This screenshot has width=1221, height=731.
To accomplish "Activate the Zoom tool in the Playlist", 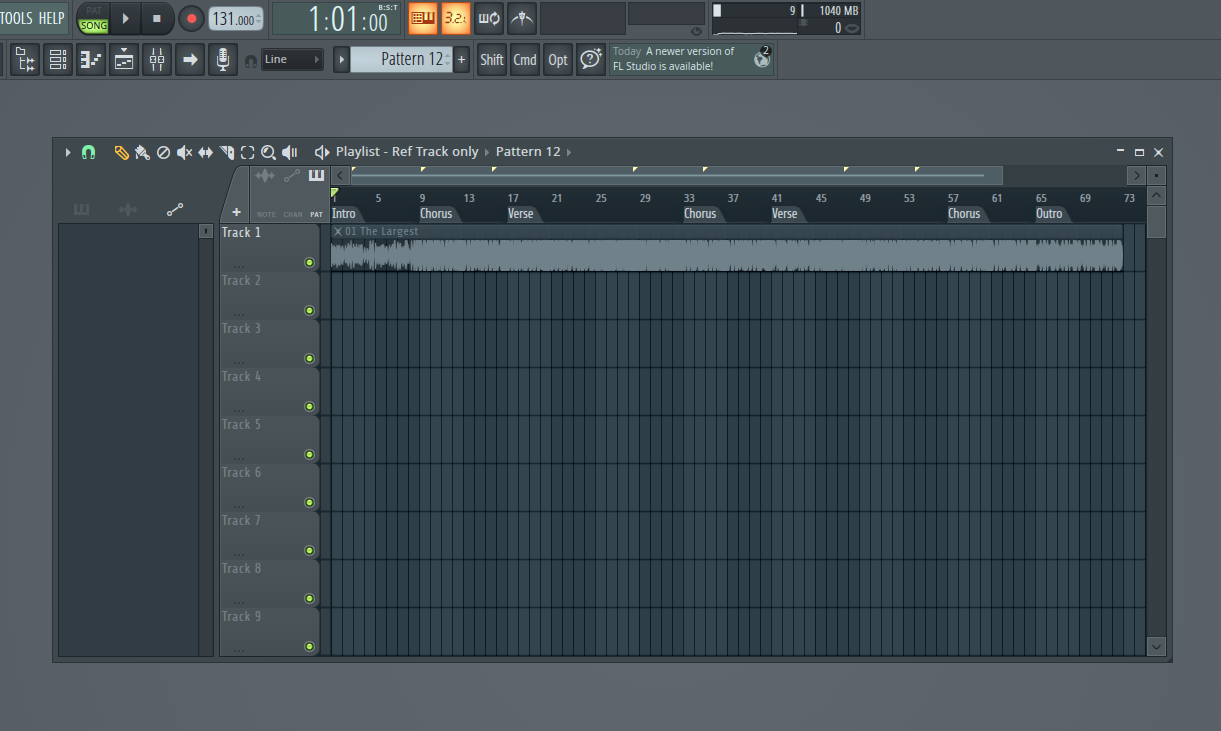I will 268,152.
